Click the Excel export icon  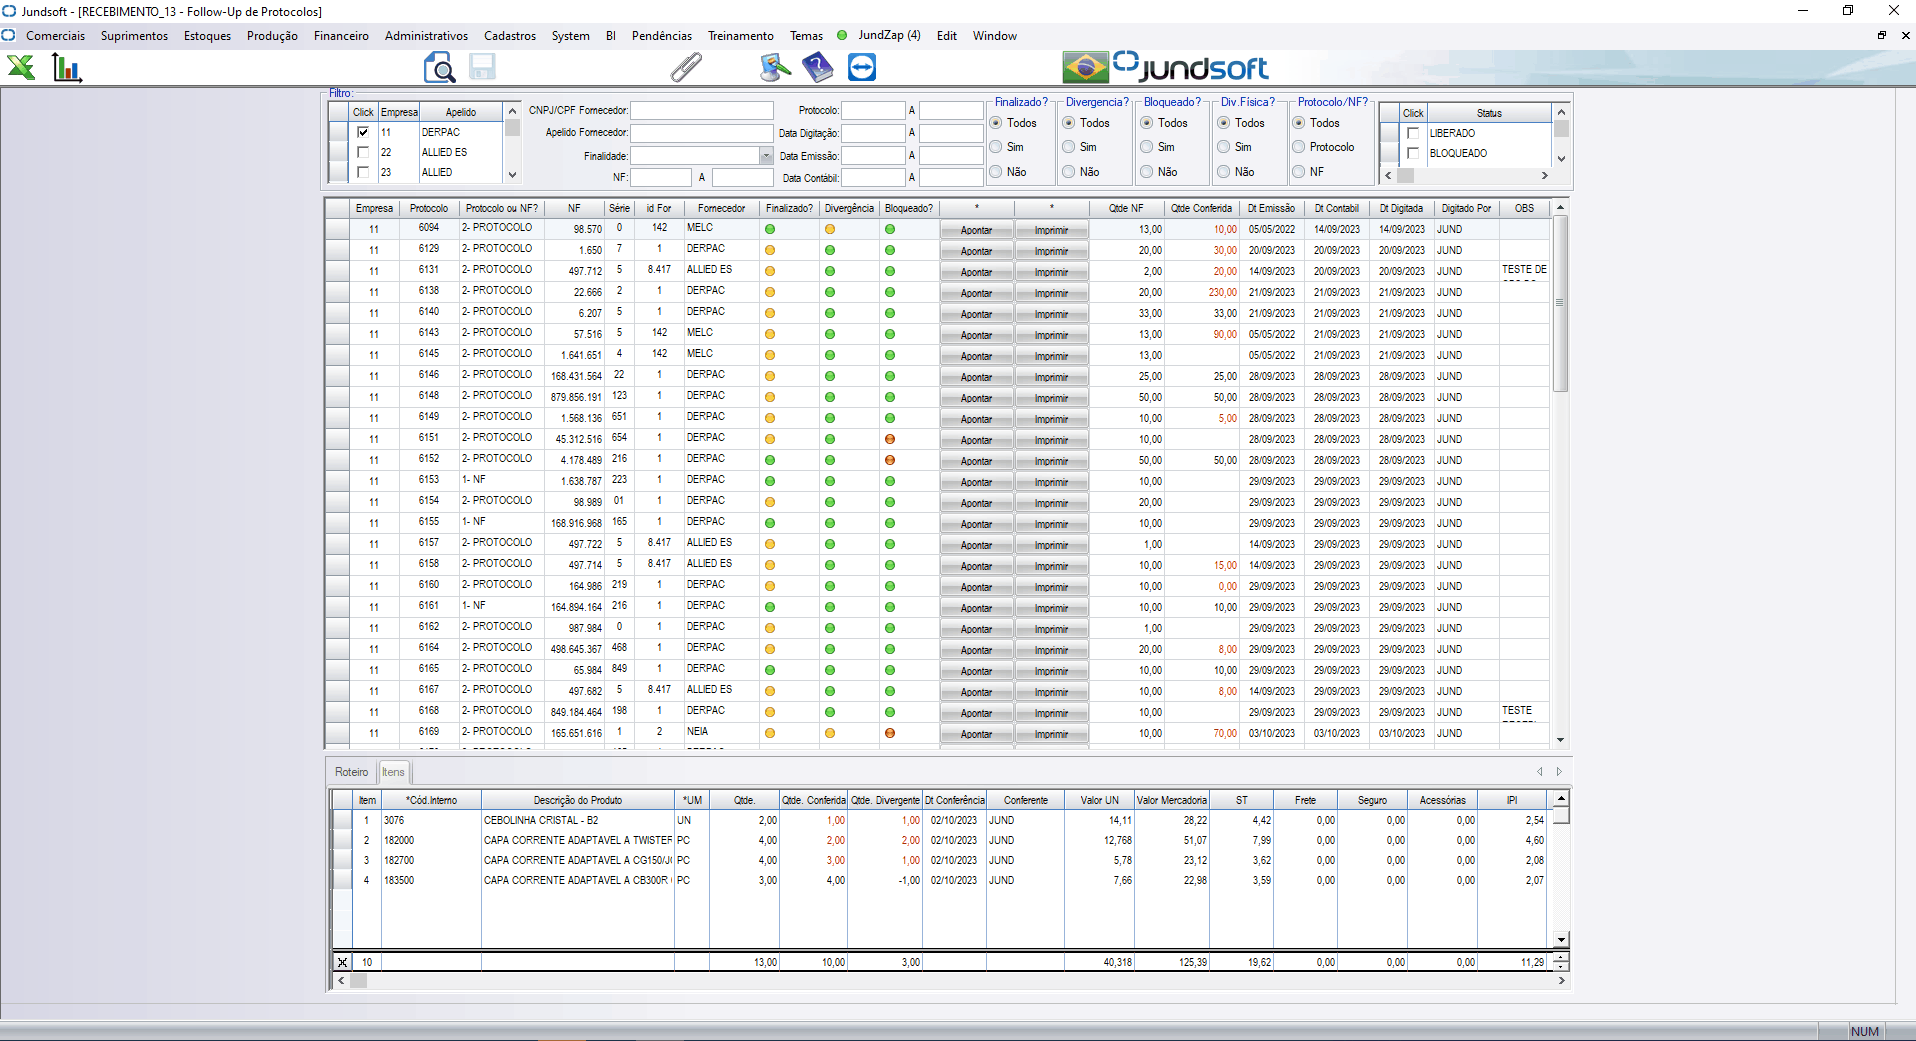[21, 67]
